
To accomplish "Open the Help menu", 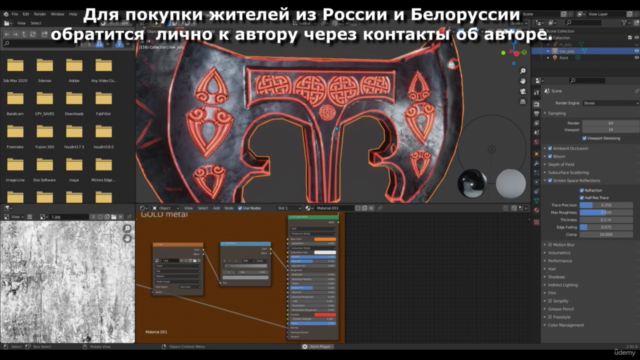I will click(x=73, y=14).
